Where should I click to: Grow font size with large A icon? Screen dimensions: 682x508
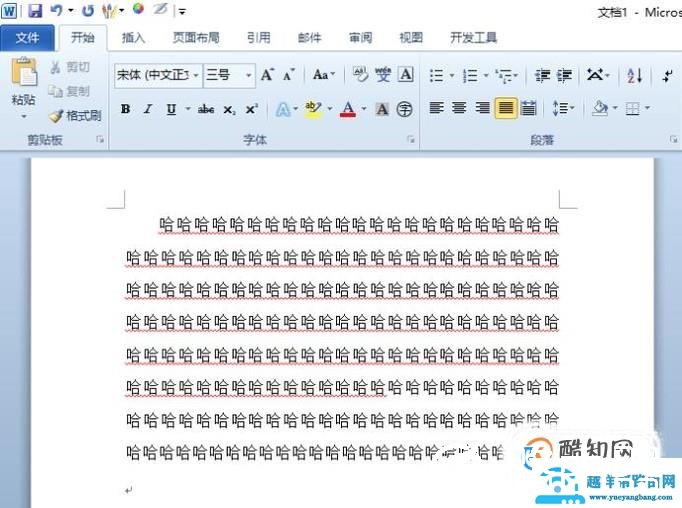point(267,75)
